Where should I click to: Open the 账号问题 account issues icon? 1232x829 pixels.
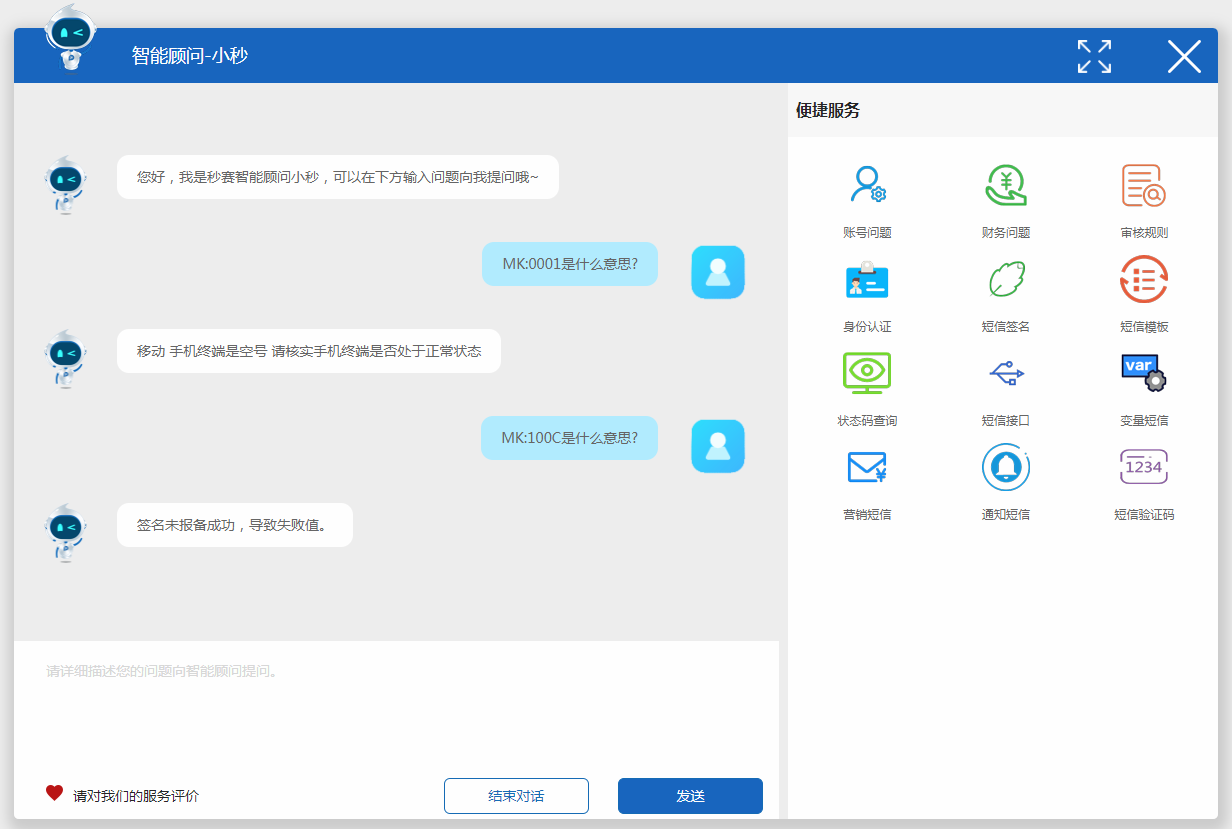click(x=867, y=185)
